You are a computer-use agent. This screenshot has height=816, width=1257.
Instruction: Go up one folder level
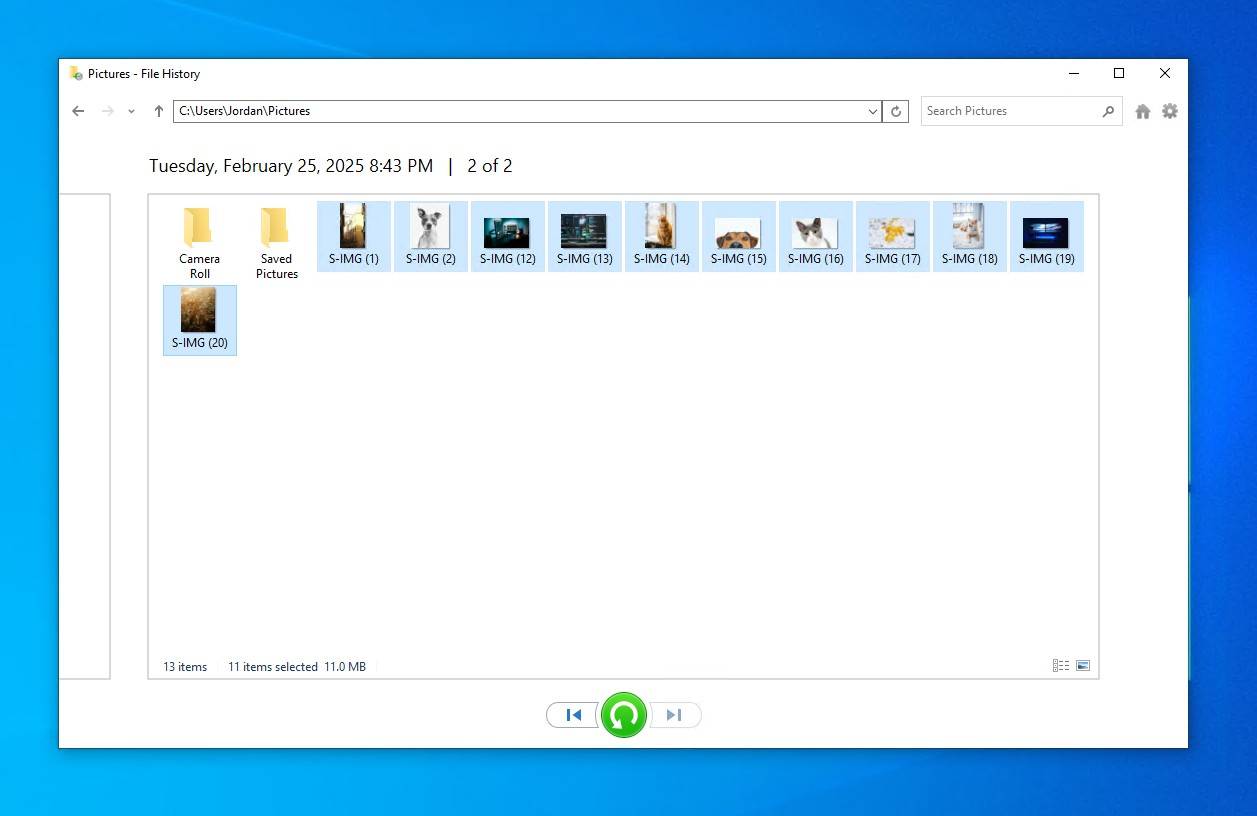coord(158,111)
